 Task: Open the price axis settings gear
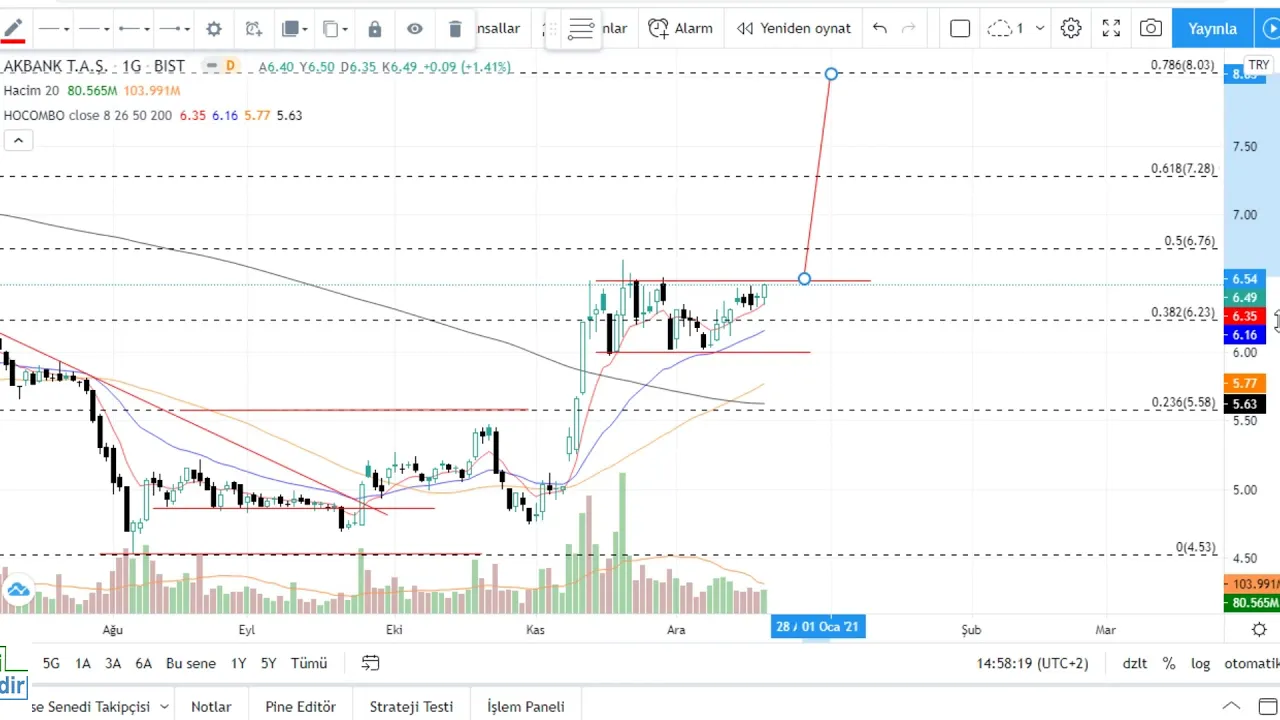pos(1259,629)
